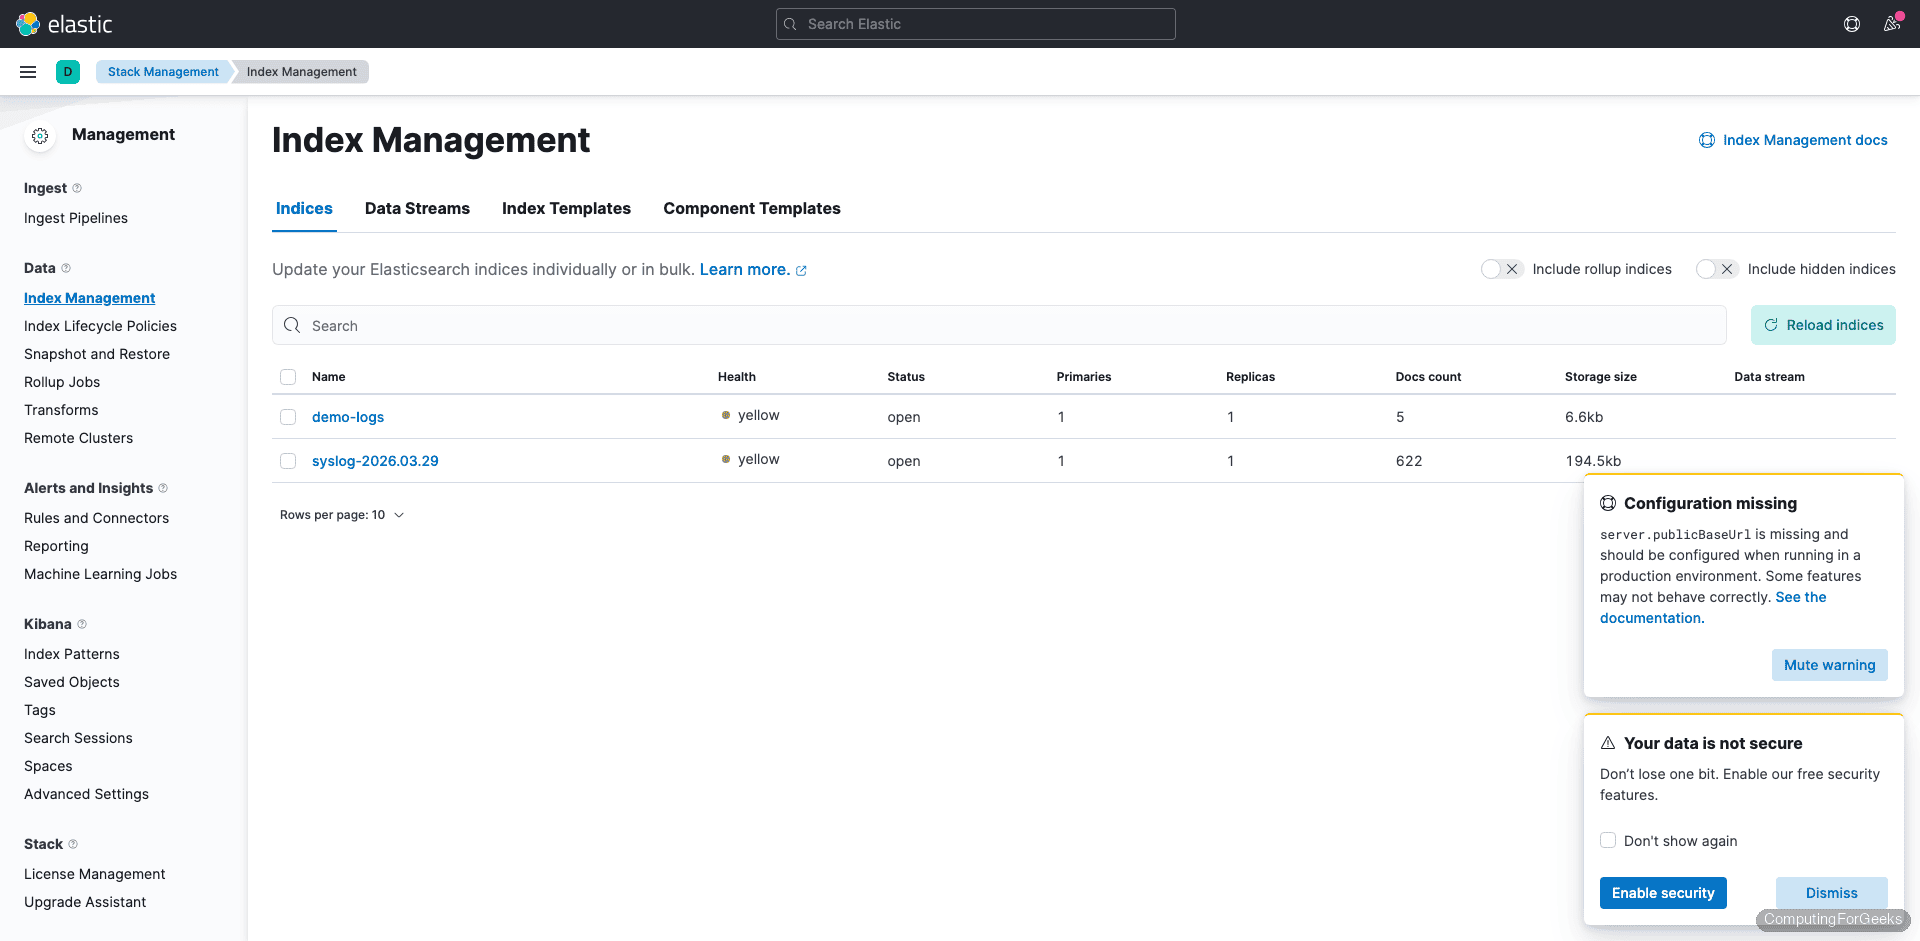
Task: Open the hamburger navigation menu
Action: pos(28,71)
